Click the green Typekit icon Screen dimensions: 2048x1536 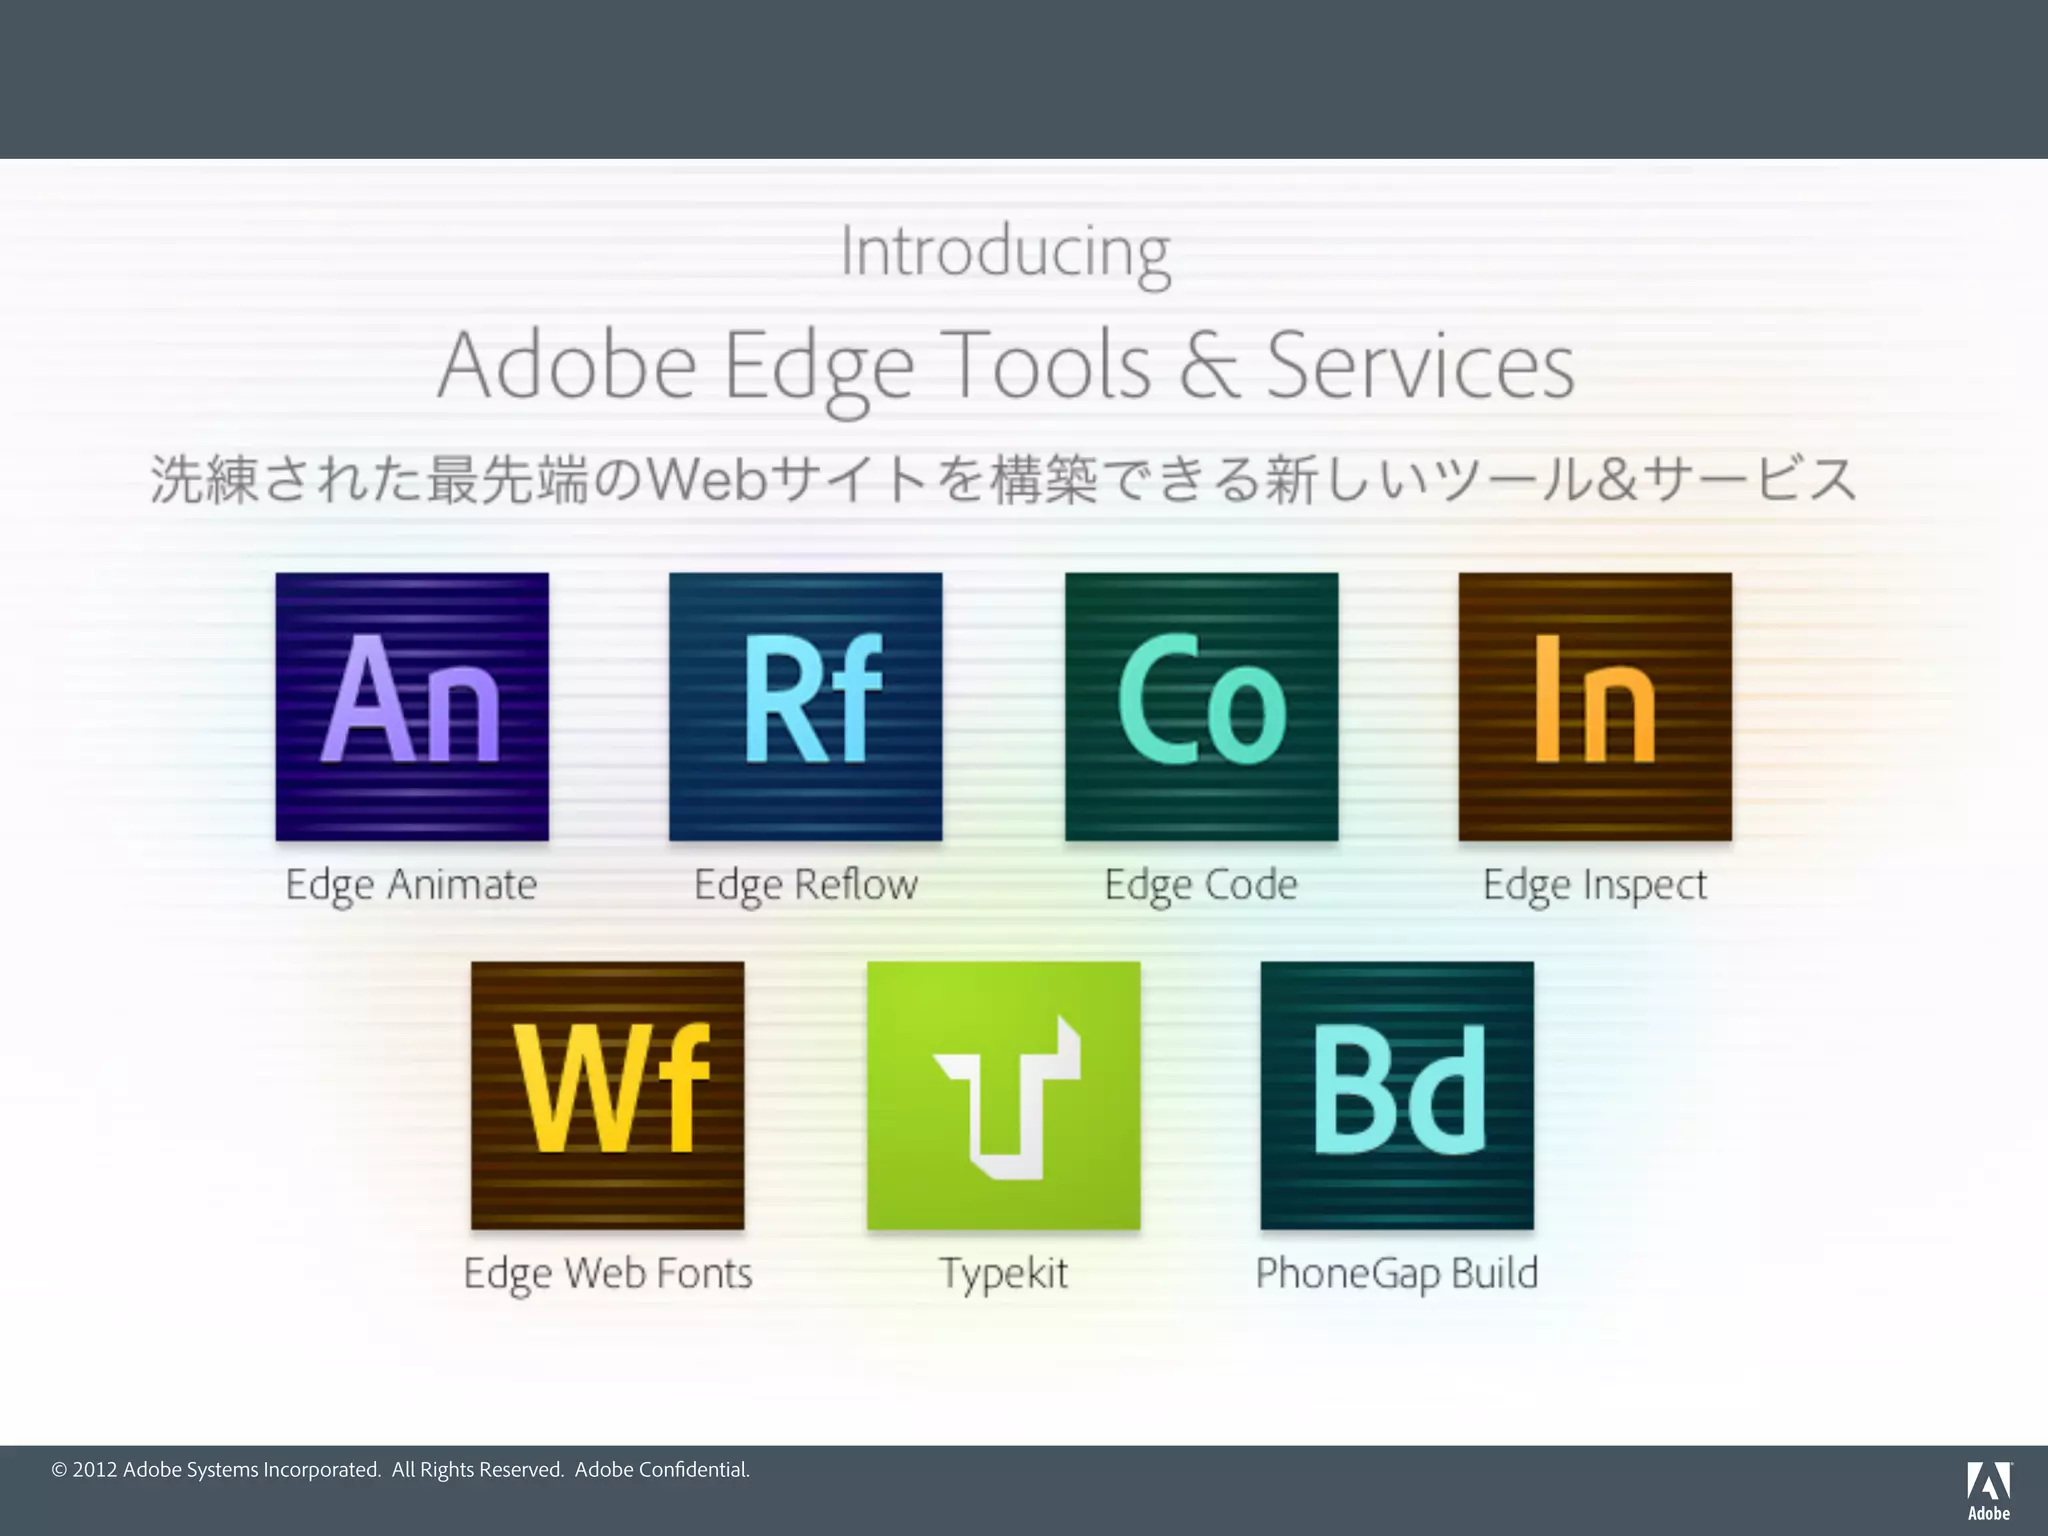click(1004, 1096)
